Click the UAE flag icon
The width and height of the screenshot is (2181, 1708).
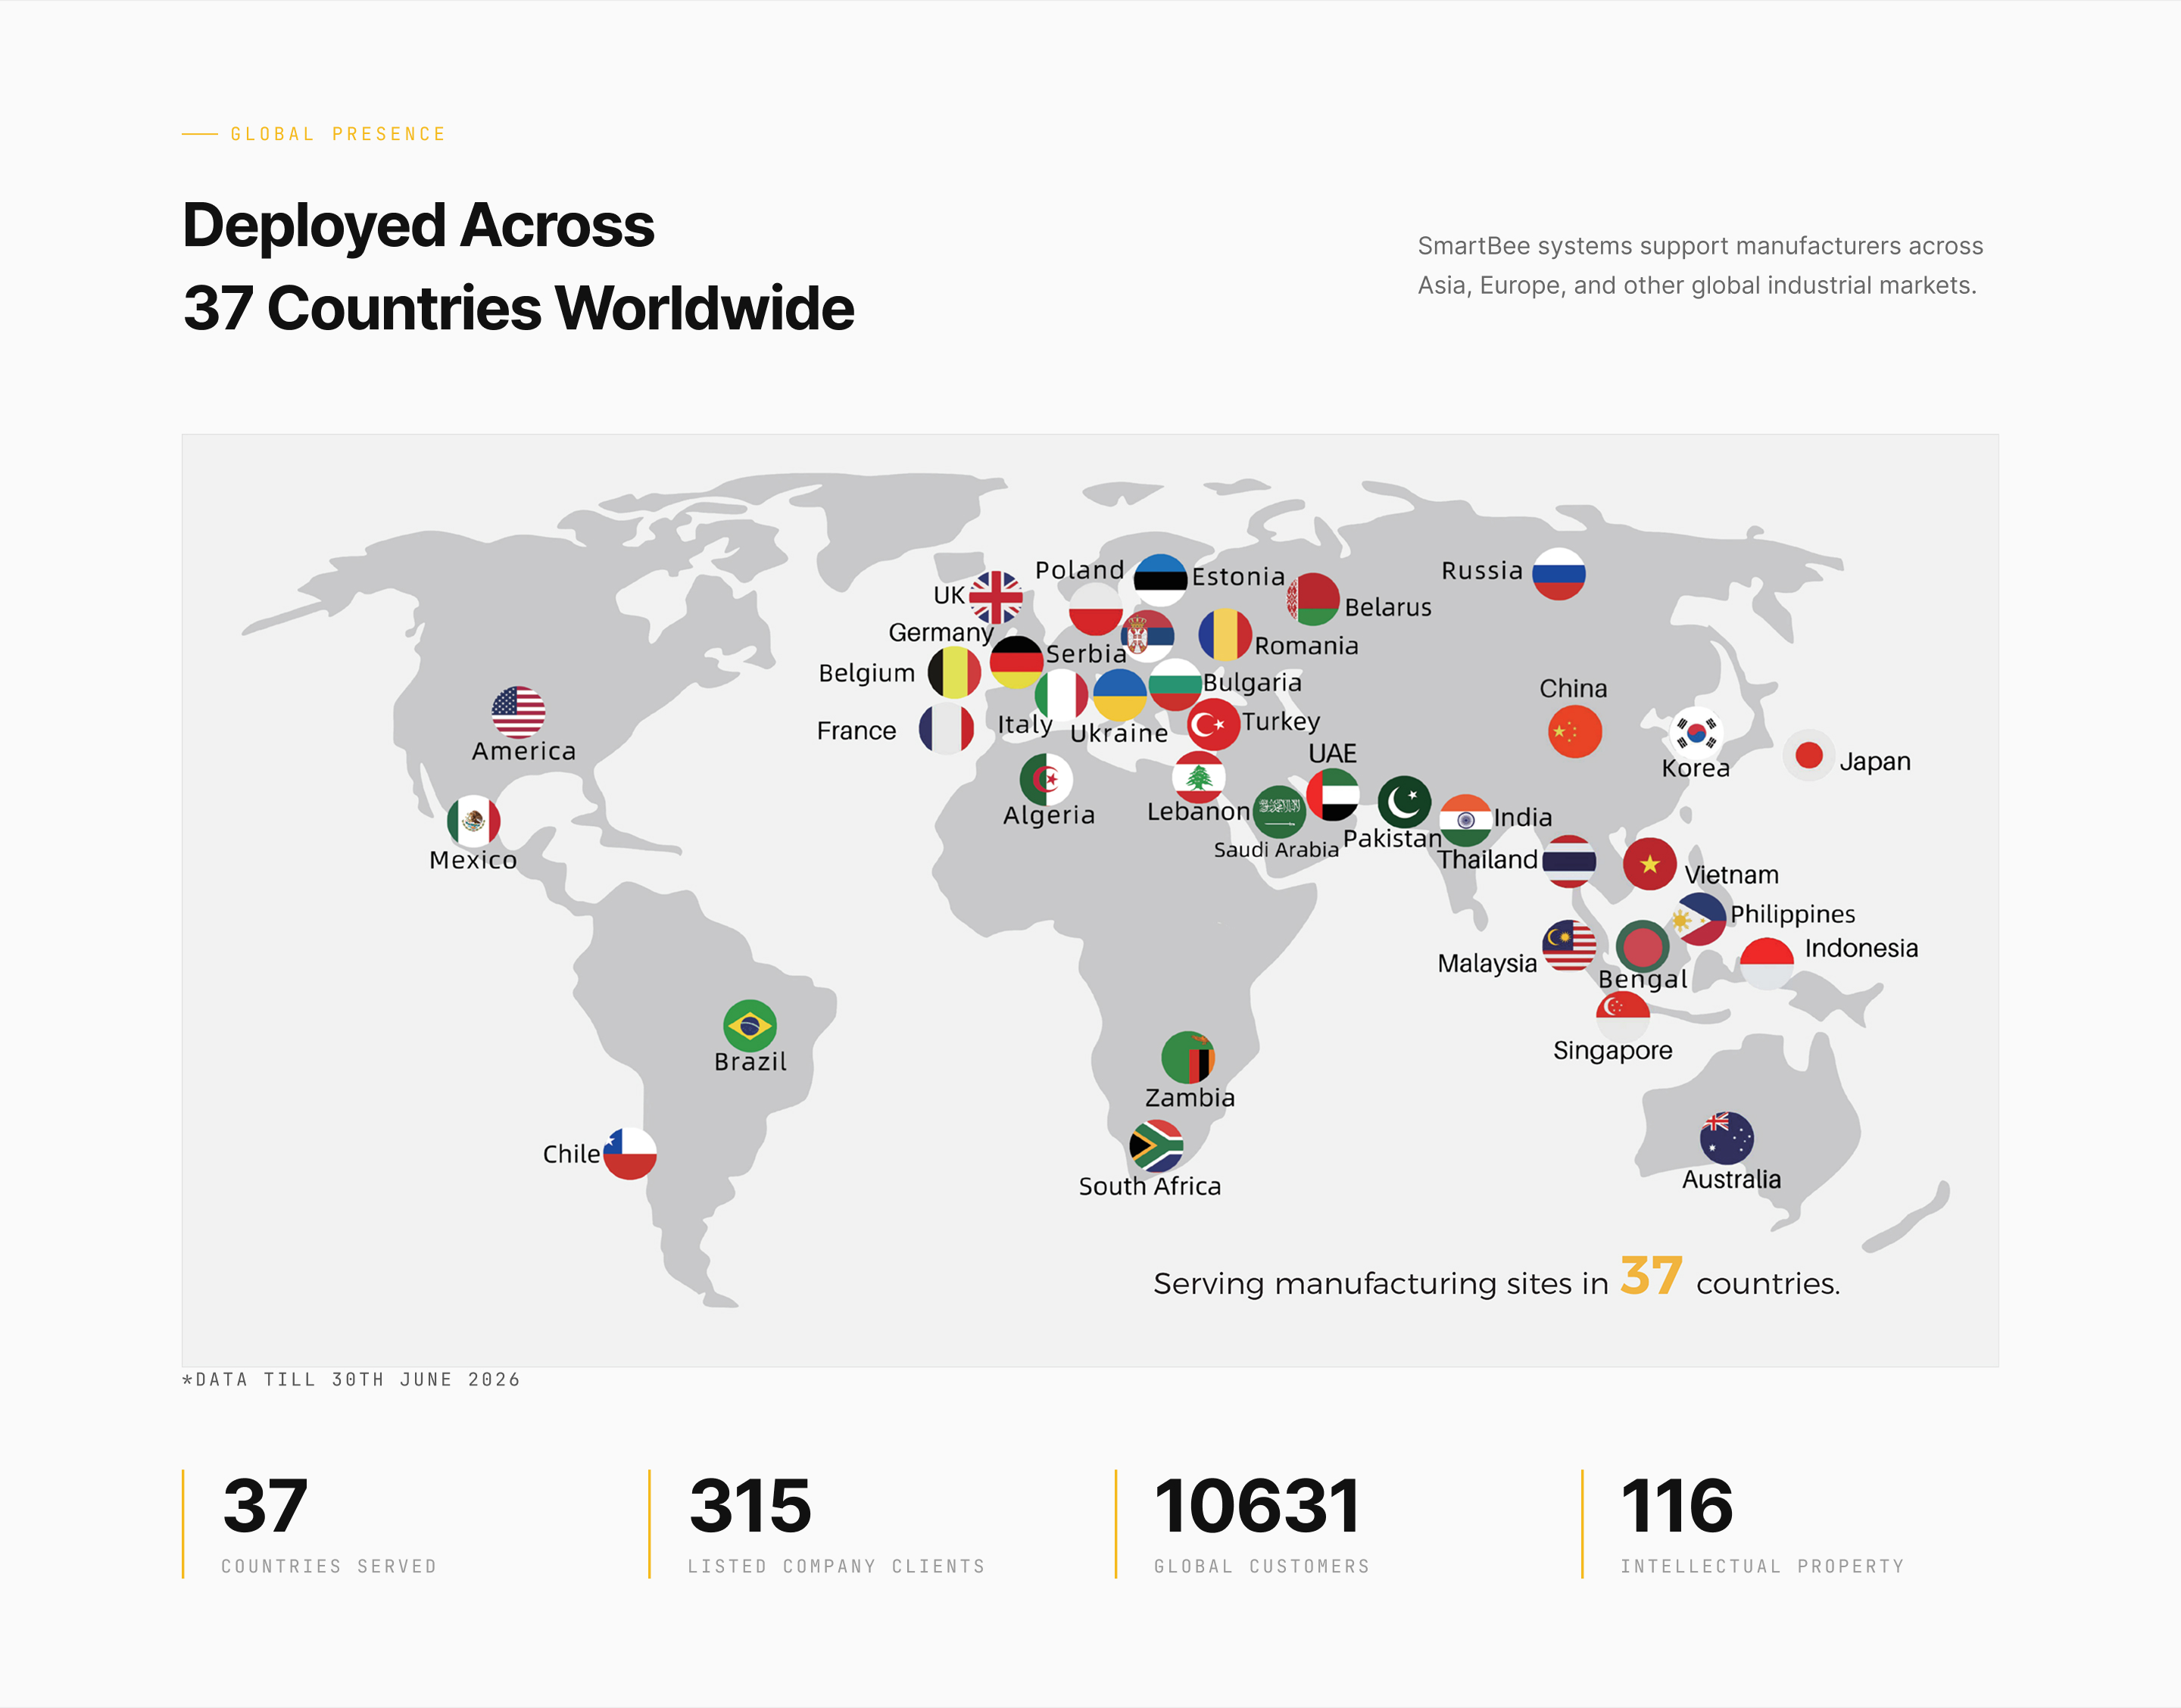[x=1332, y=794]
